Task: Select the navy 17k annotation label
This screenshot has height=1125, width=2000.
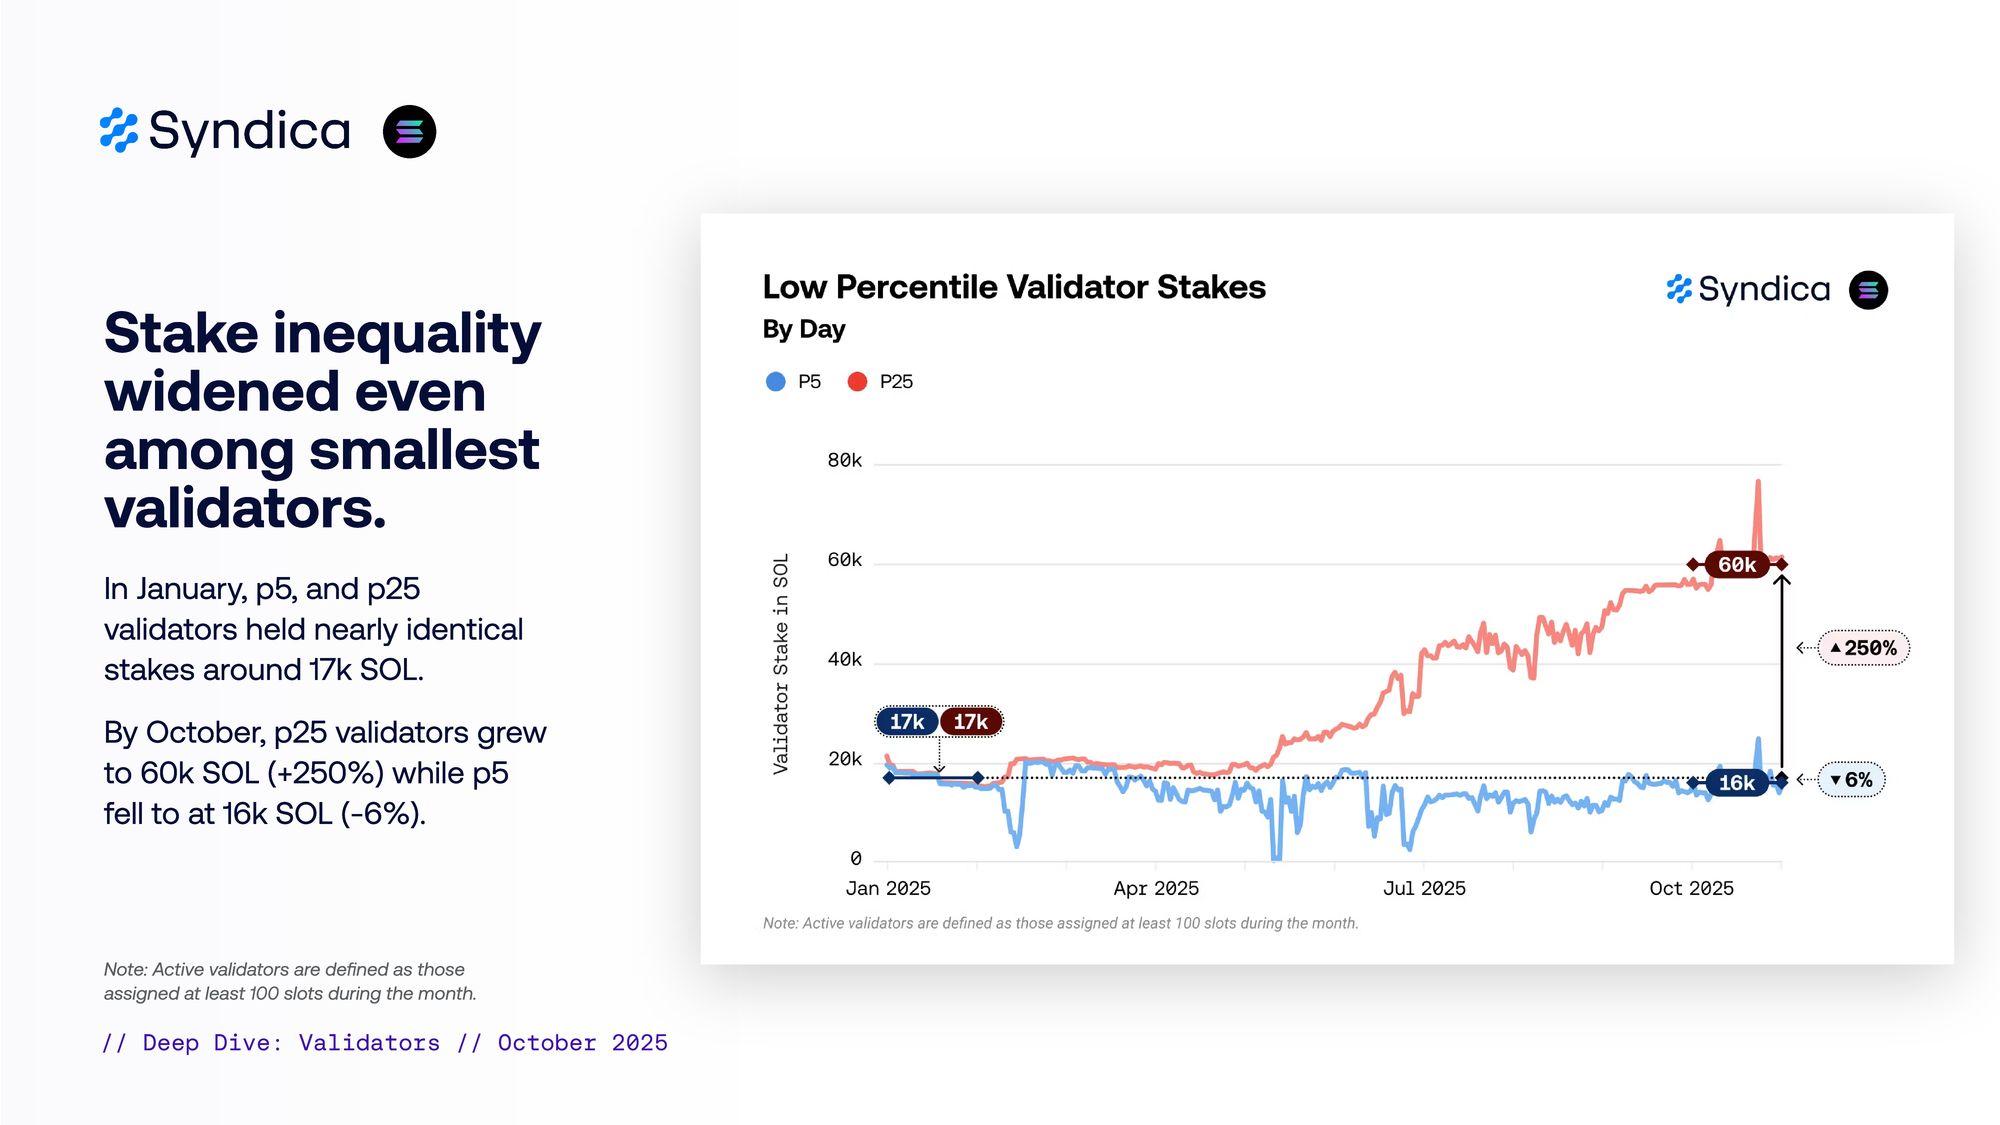Action: (x=907, y=722)
